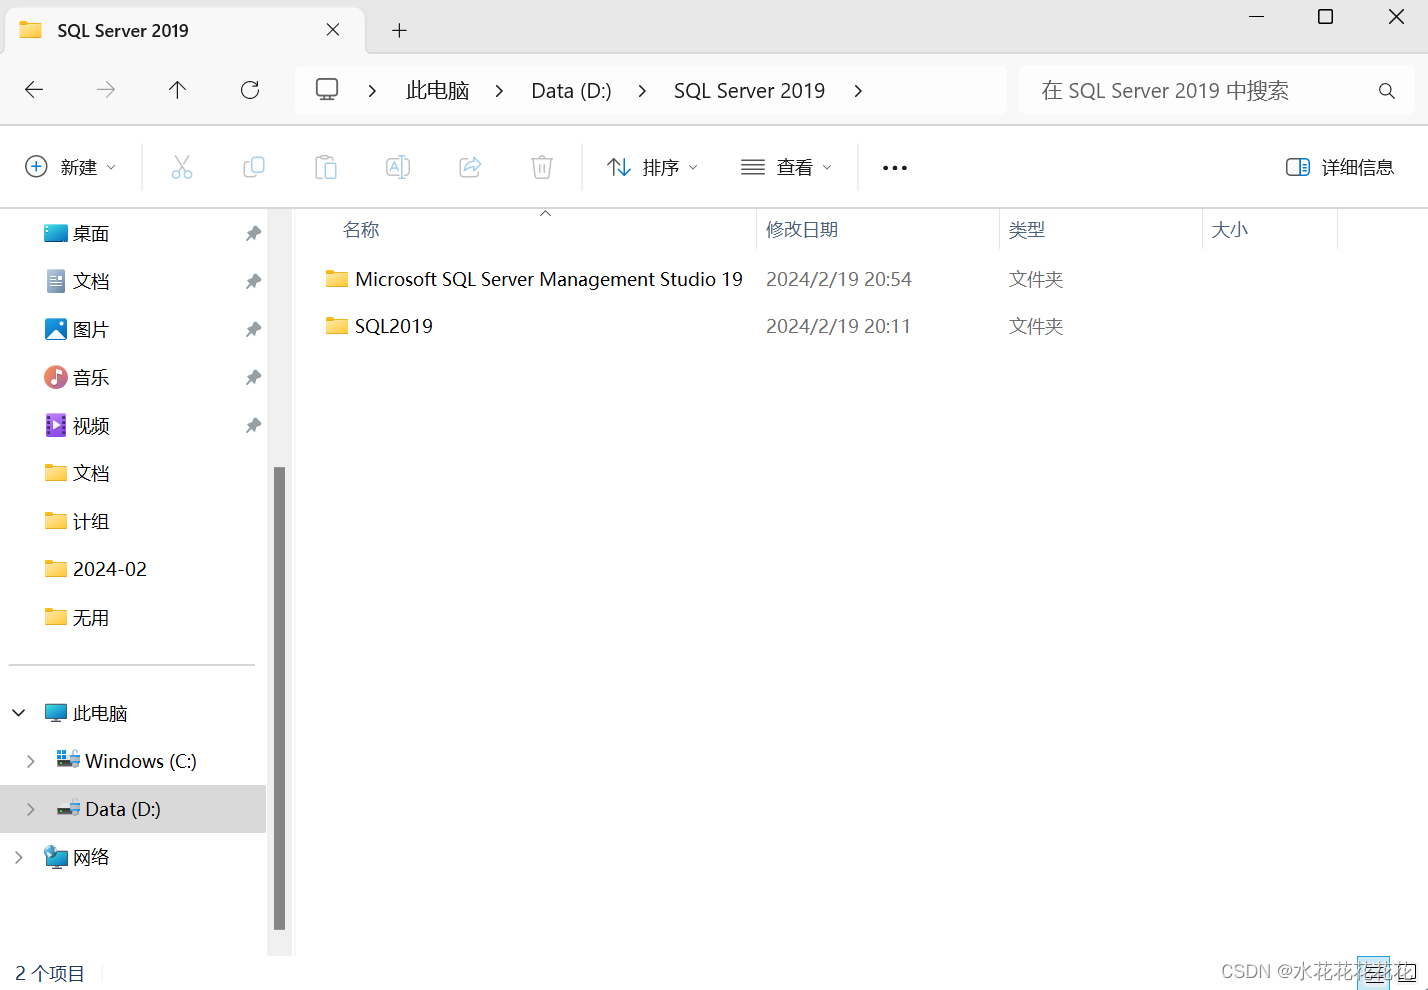Click the Rename icon in toolbar
The width and height of the screenshot is (1428, 990).
click(x=398, y=167)
